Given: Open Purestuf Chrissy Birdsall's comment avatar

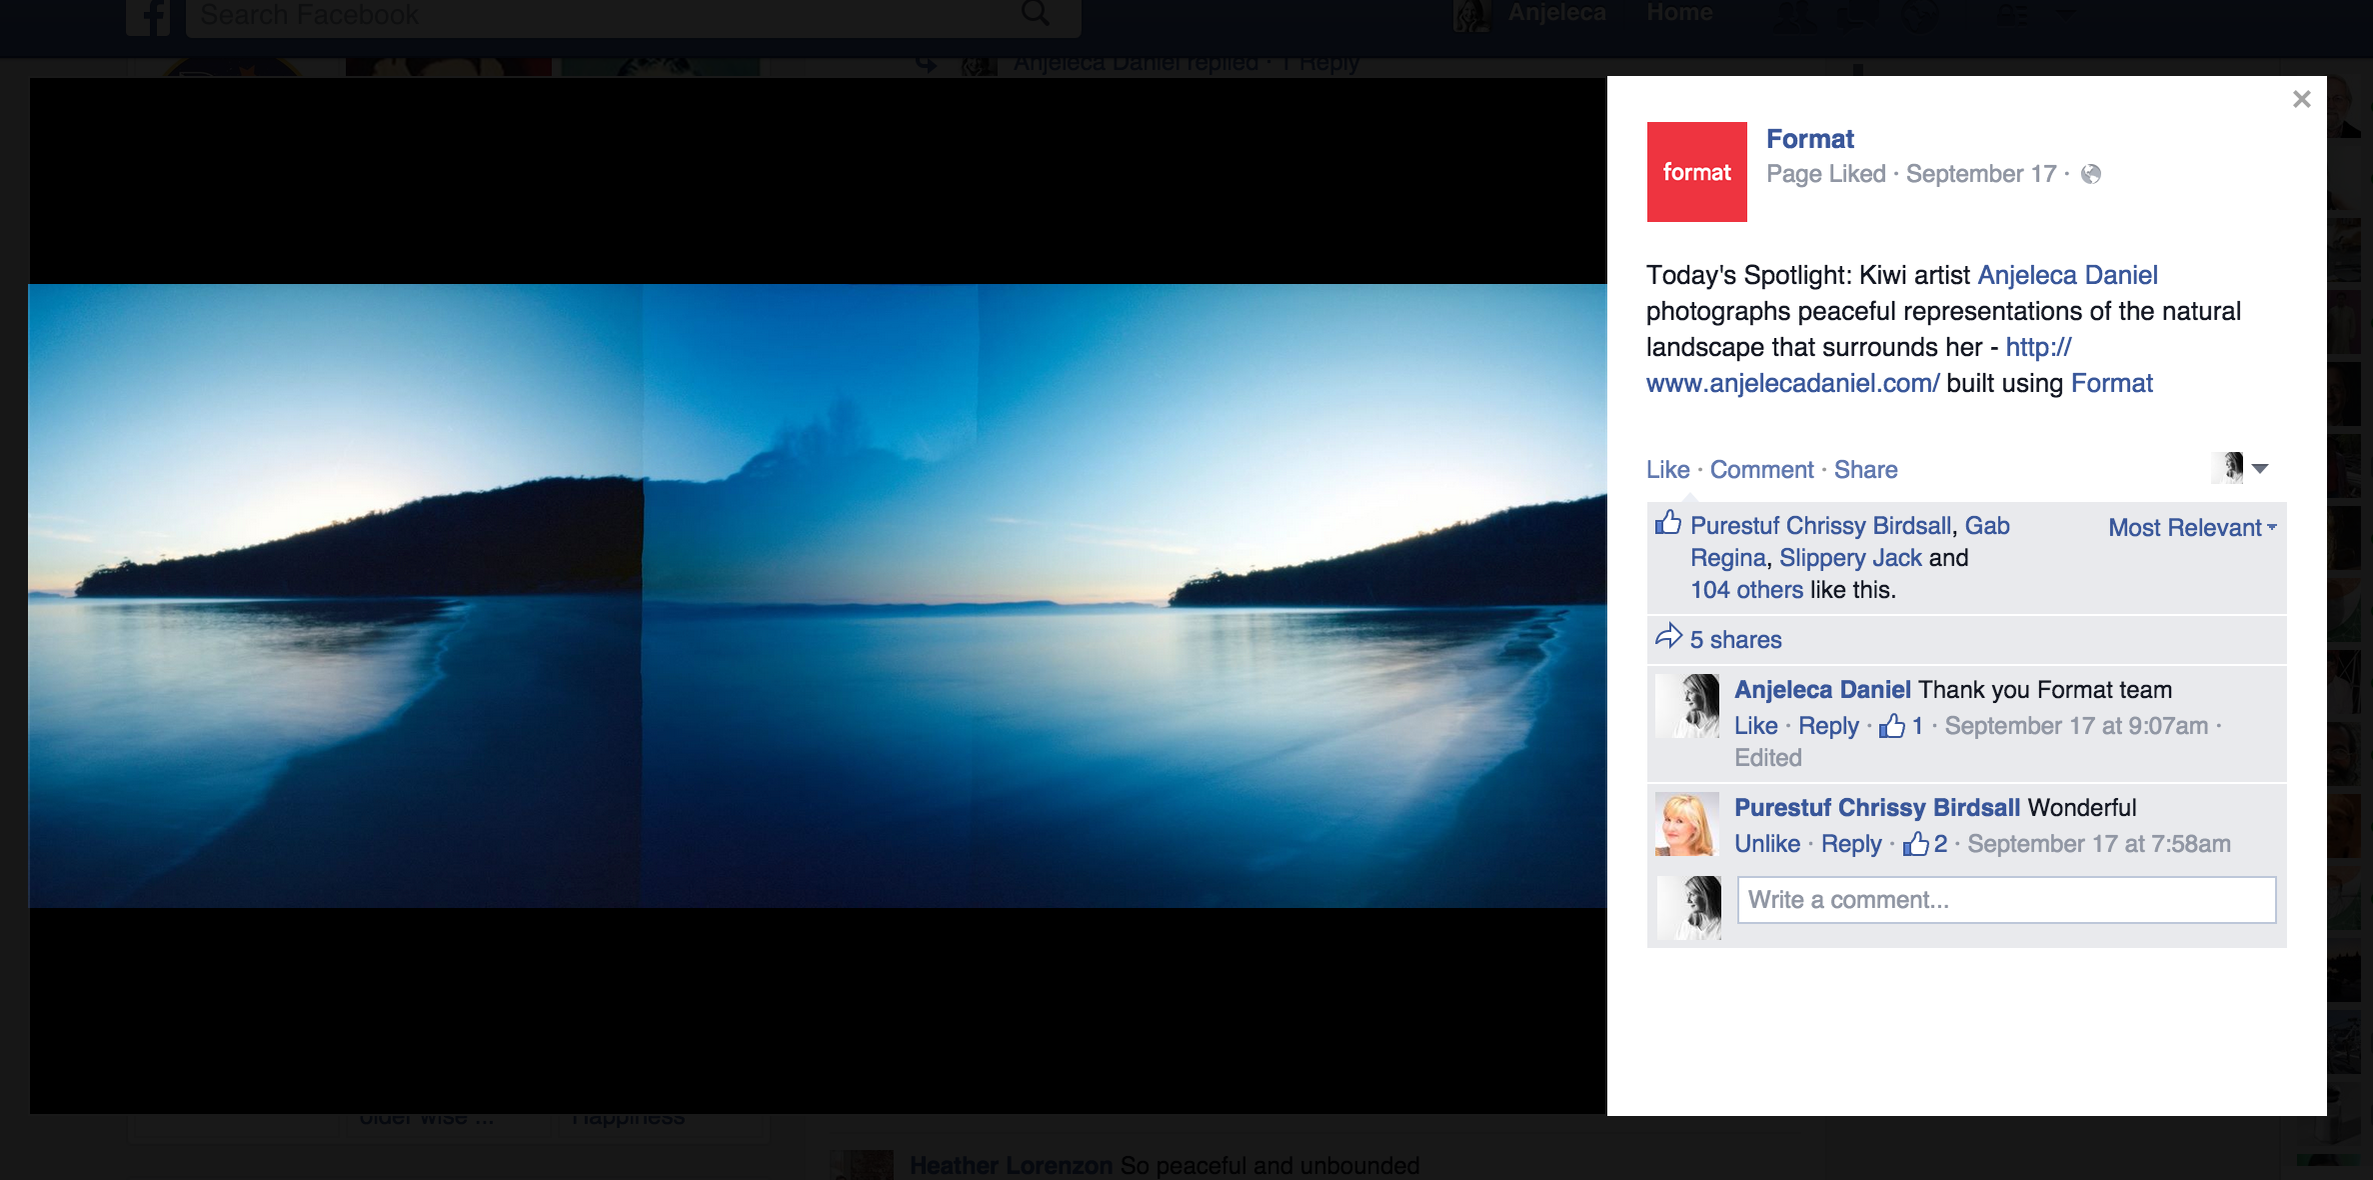Looking at the screenshot, I should 1687,824.
